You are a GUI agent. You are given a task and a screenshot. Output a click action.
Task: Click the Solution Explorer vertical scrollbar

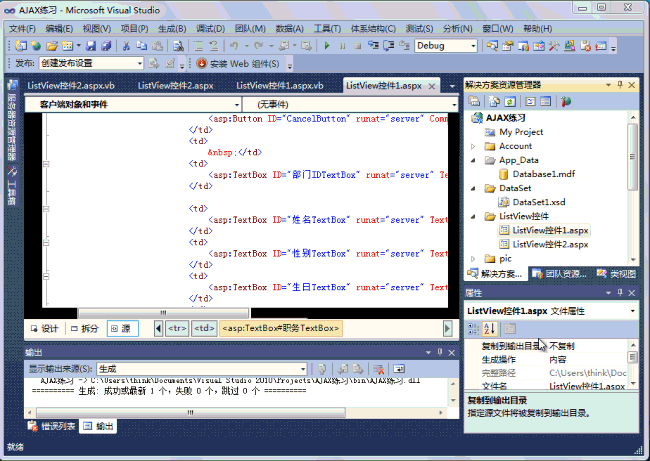tap(633, 158)
